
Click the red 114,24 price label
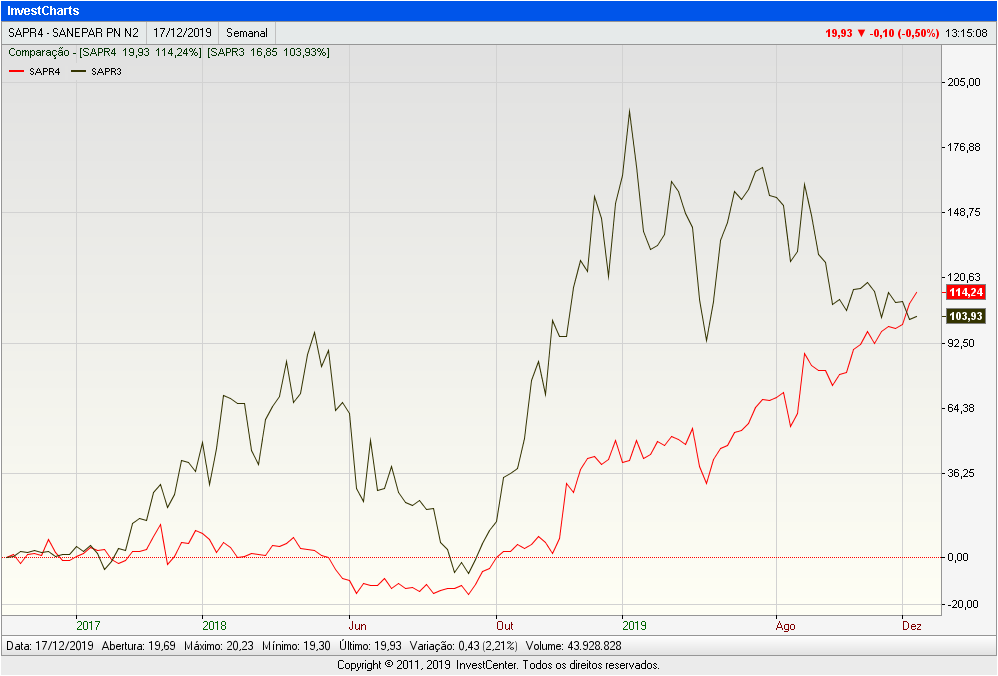pyautogui.click(x=966, y=292)
